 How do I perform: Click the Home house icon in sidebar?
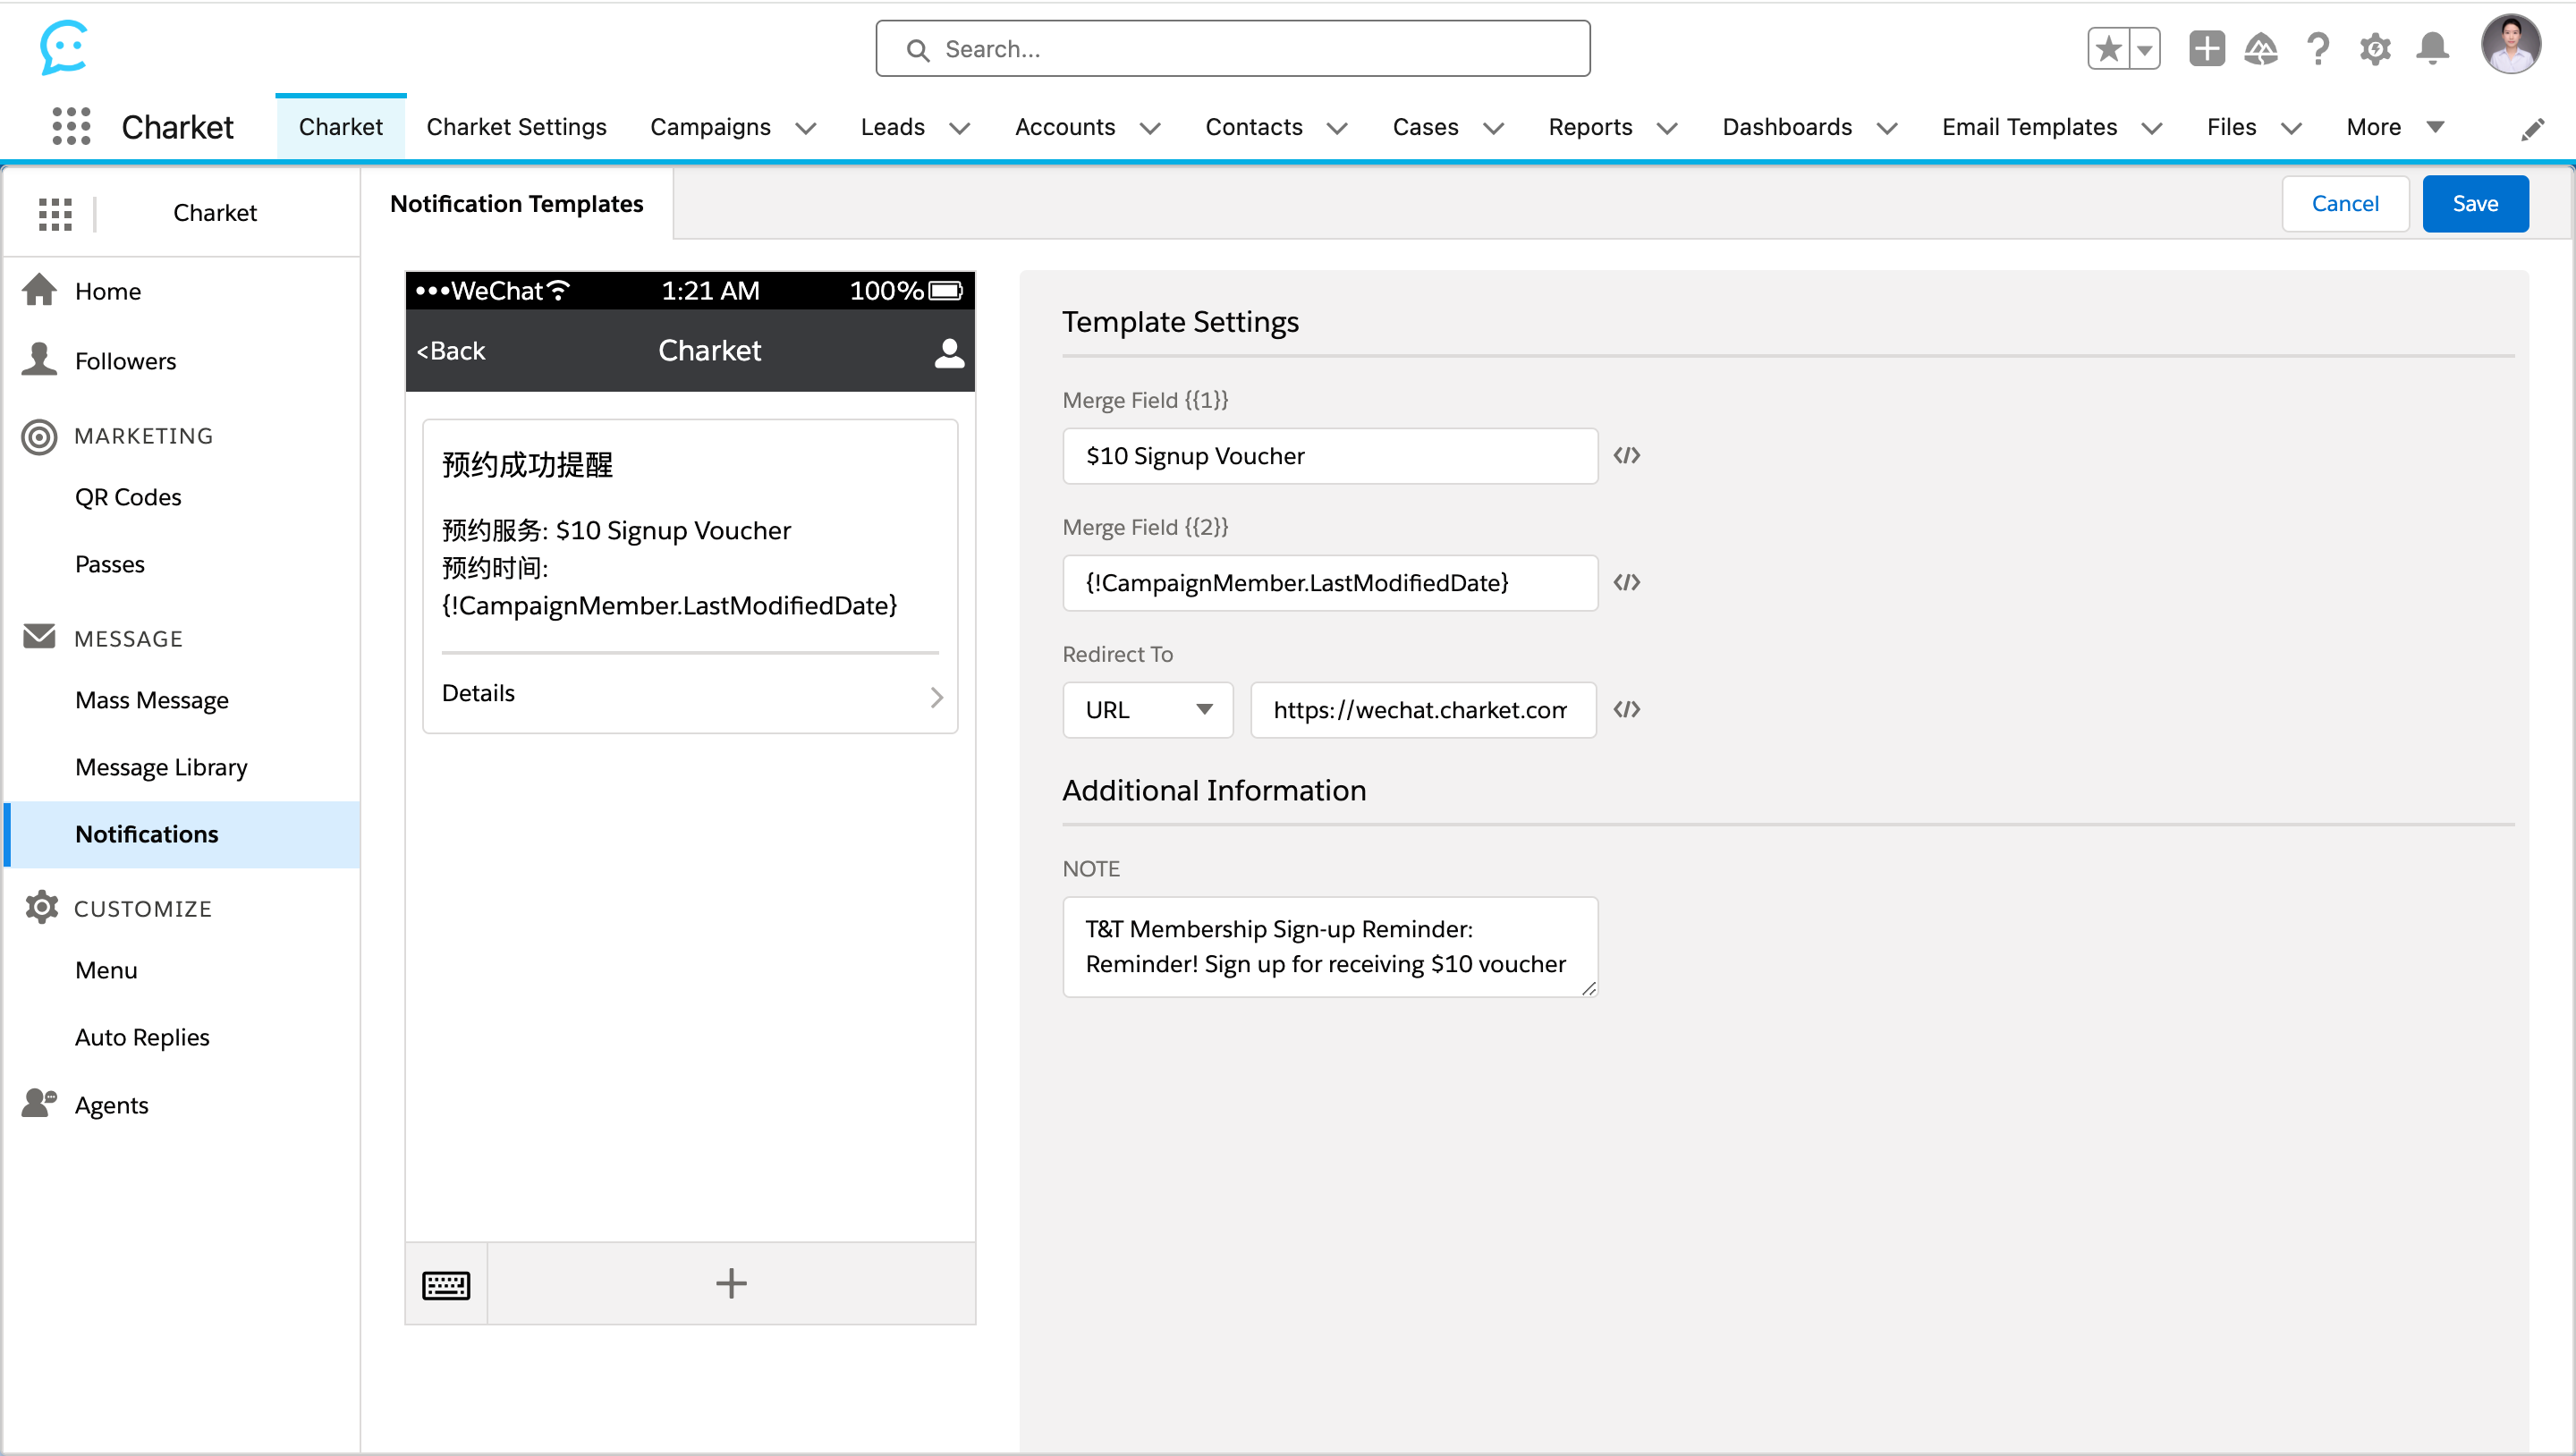pos(40,290)
